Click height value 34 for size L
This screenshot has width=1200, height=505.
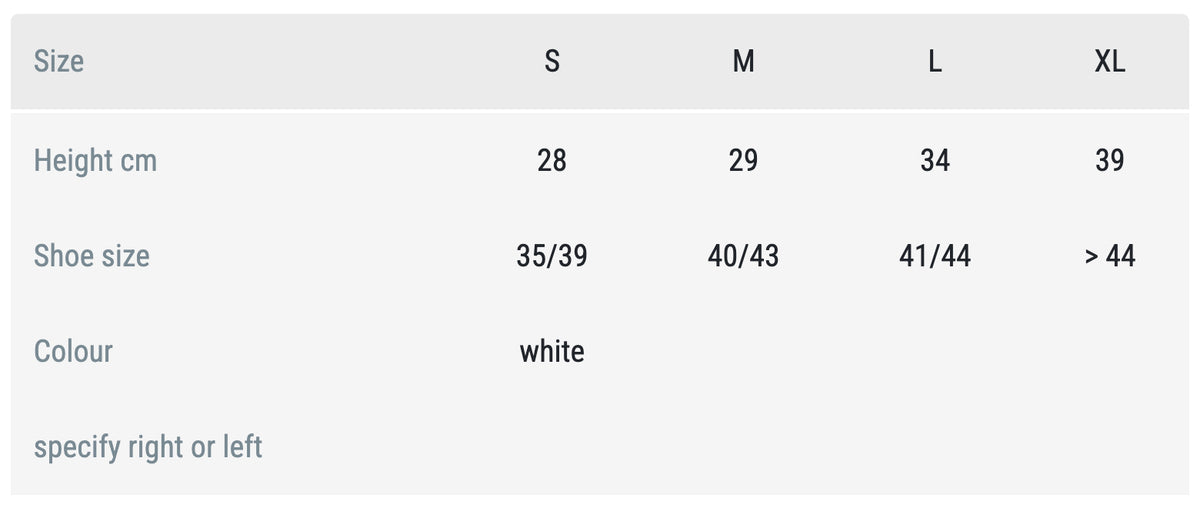coord(934,160)
